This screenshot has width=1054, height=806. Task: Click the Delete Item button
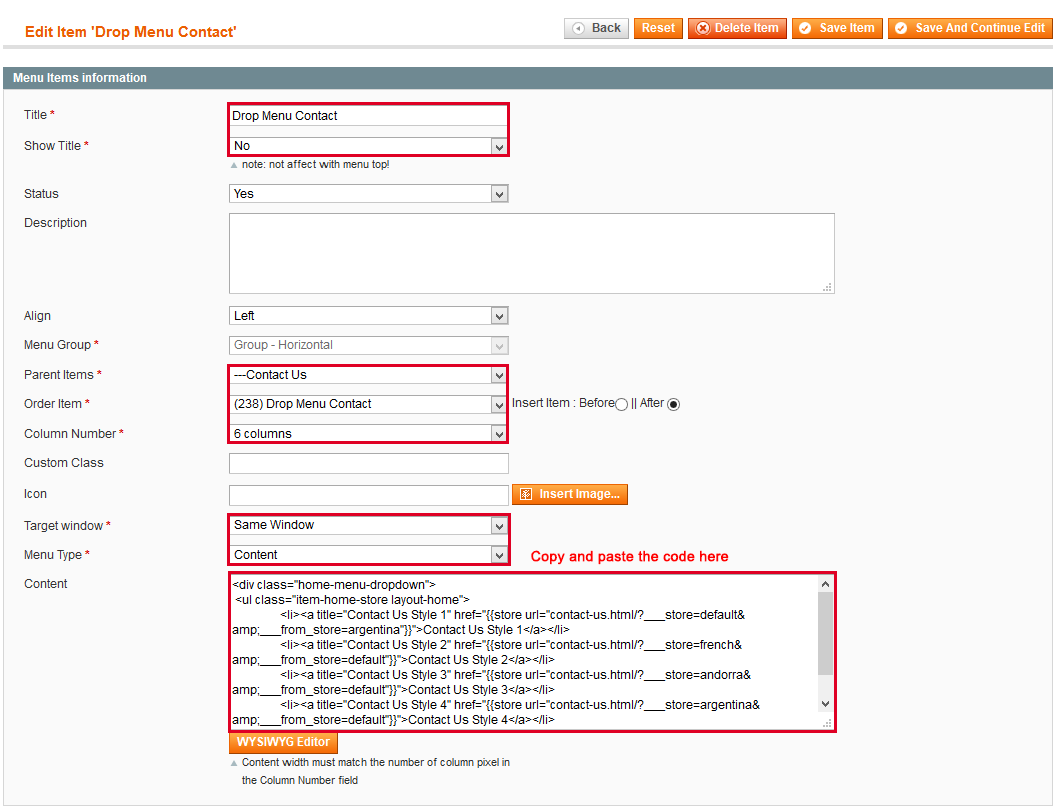pyautogui.click(x=737, y=28)
